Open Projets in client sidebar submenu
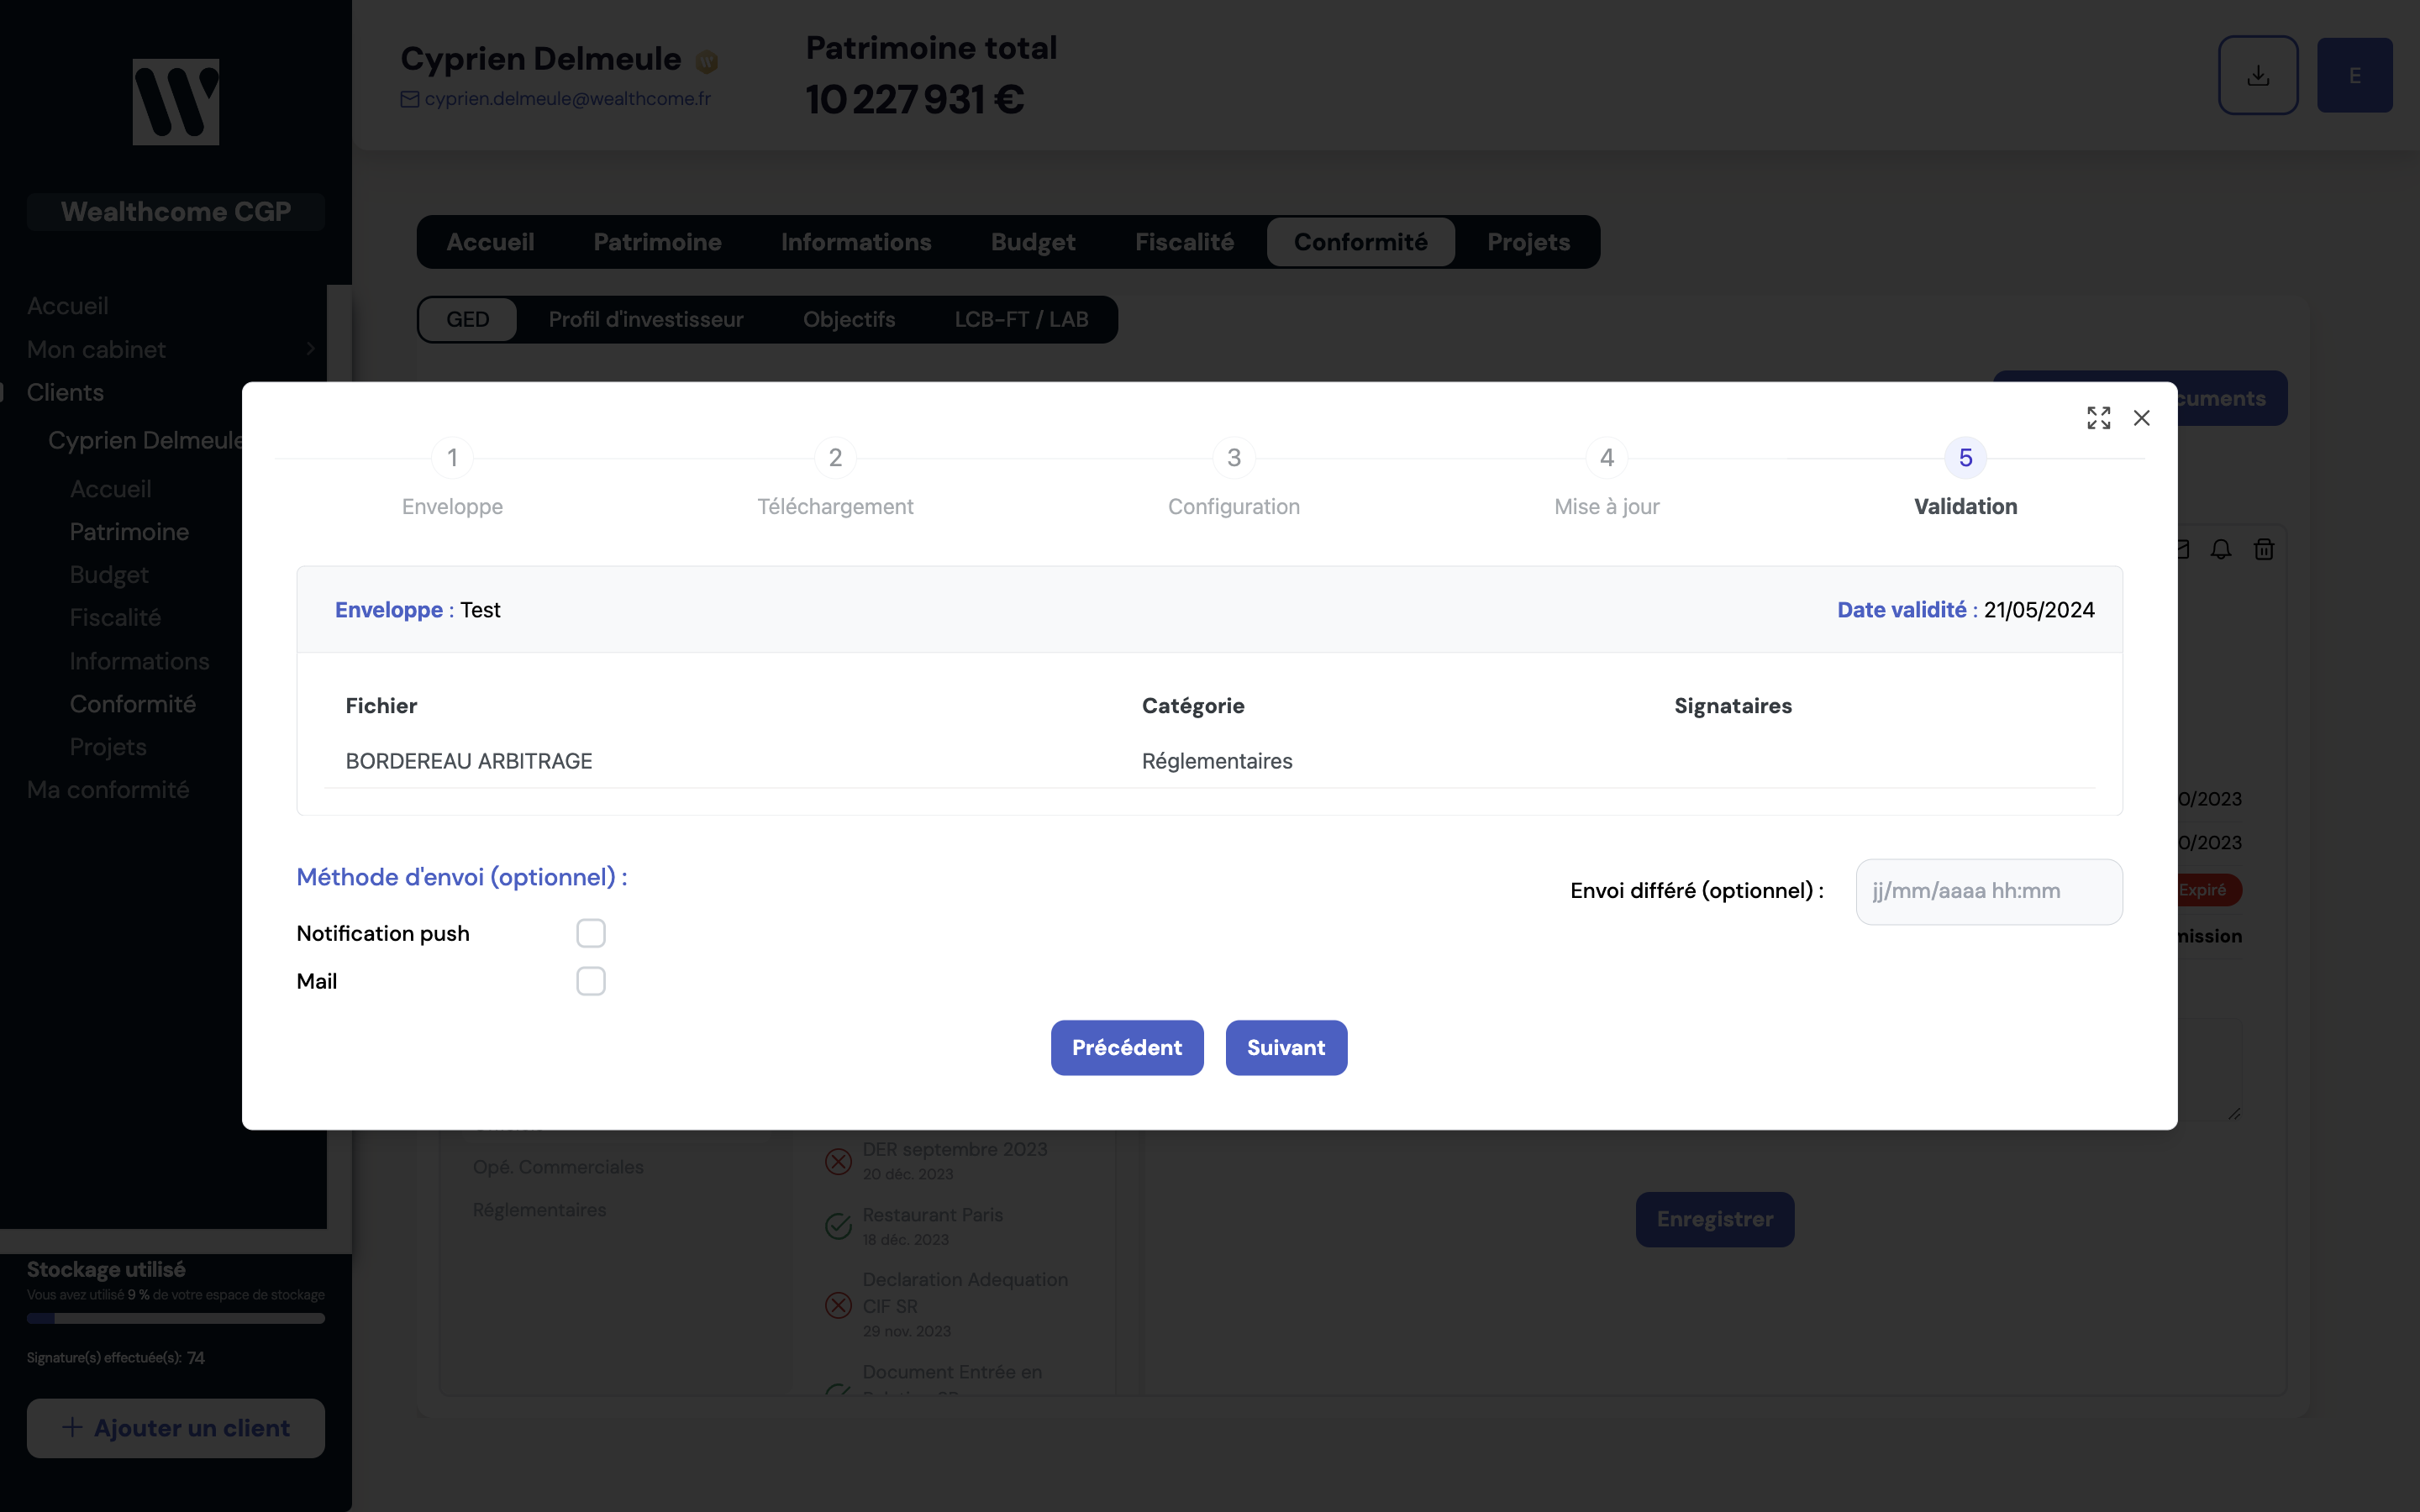The image size is (2420, 1512). coord(108,747)
